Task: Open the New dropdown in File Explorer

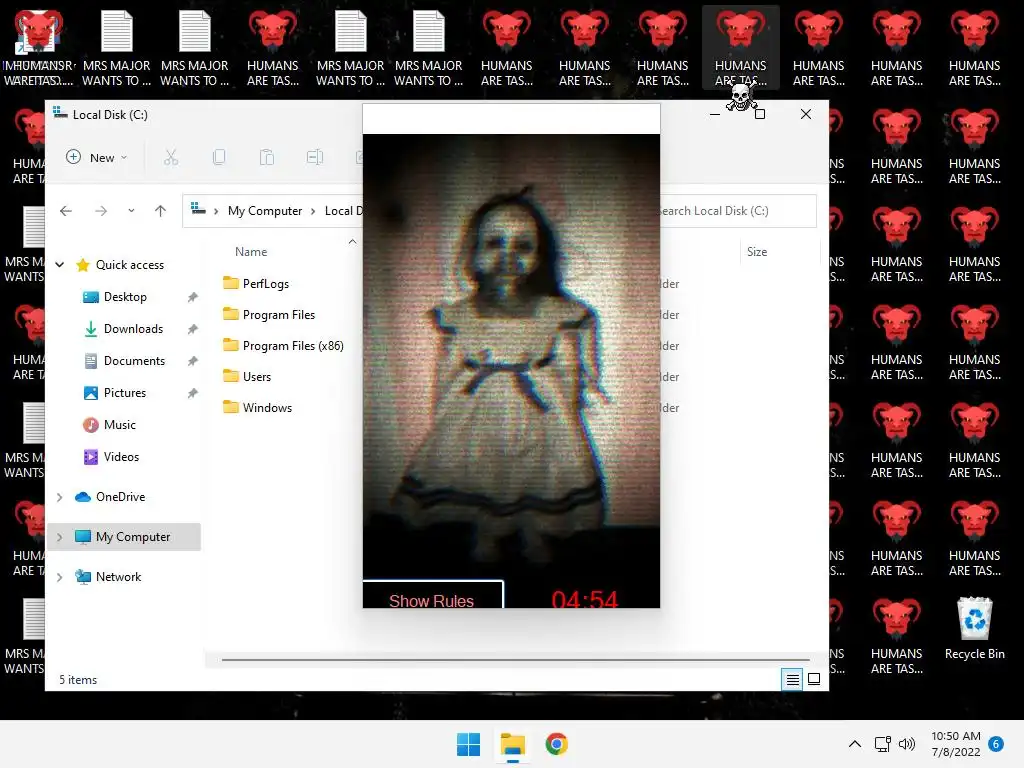Action: (96, 157)
